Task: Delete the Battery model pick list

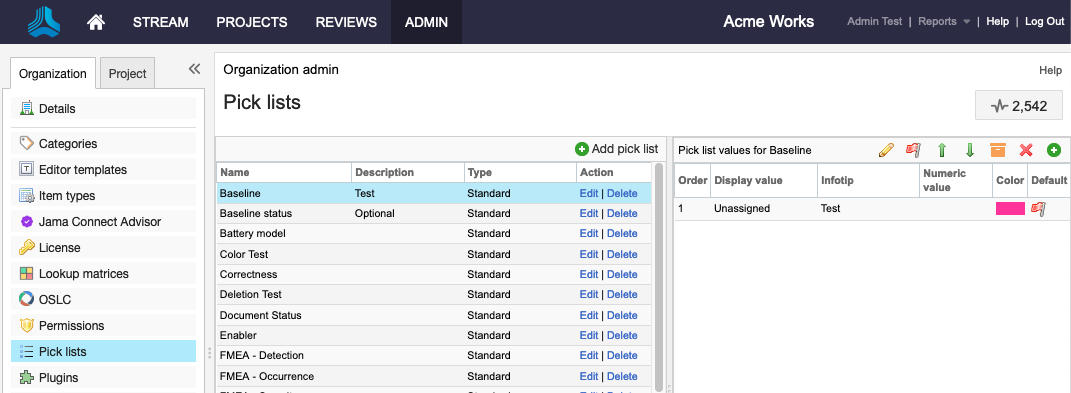Action: coord(622,234)
